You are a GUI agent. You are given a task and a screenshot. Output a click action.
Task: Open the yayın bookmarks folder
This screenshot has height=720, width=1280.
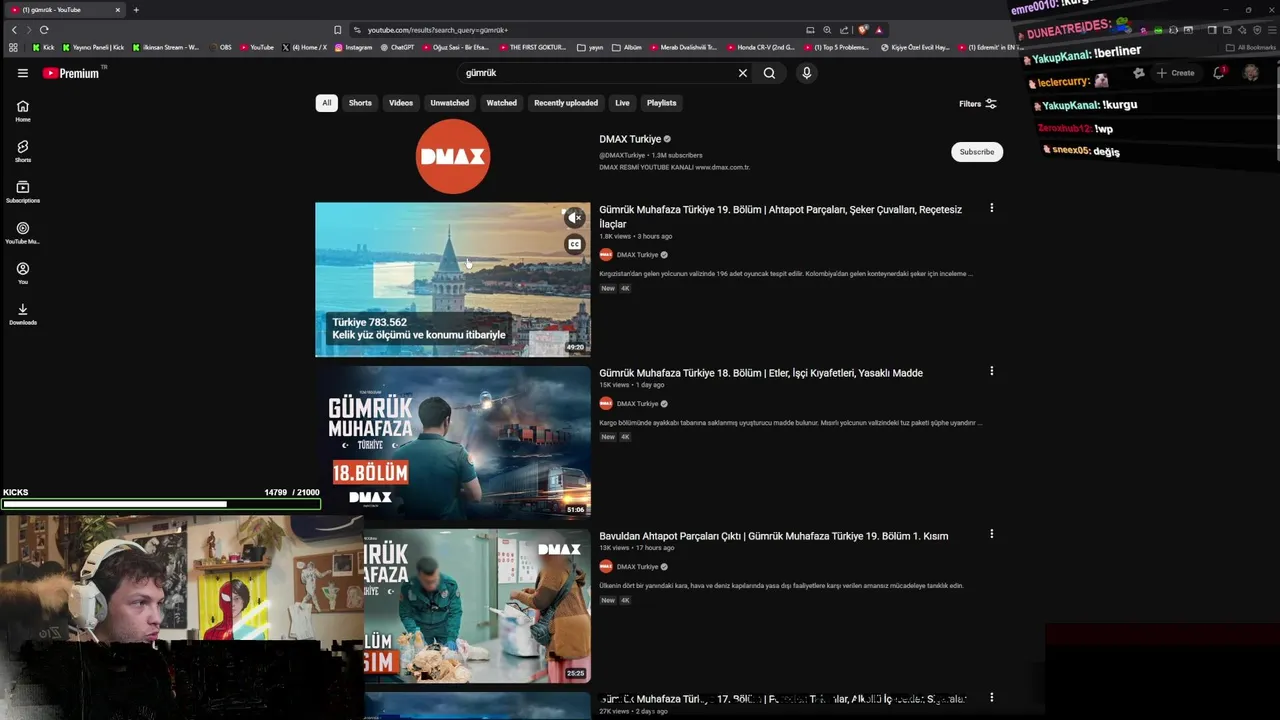(x=590, y=47)
